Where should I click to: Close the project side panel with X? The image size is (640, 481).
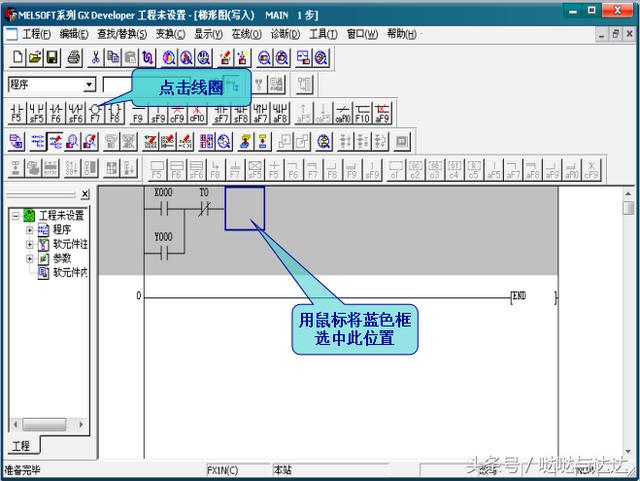pos(85,194)
